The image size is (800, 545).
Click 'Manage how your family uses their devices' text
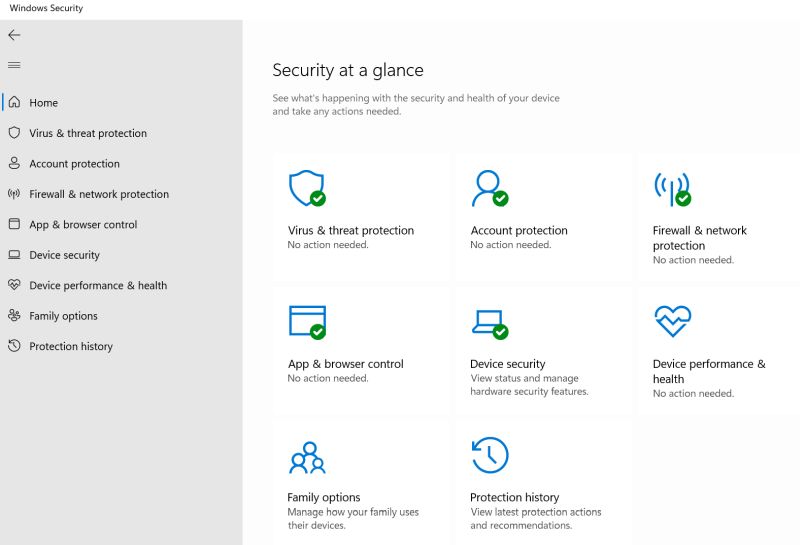(x=353, y=518)
